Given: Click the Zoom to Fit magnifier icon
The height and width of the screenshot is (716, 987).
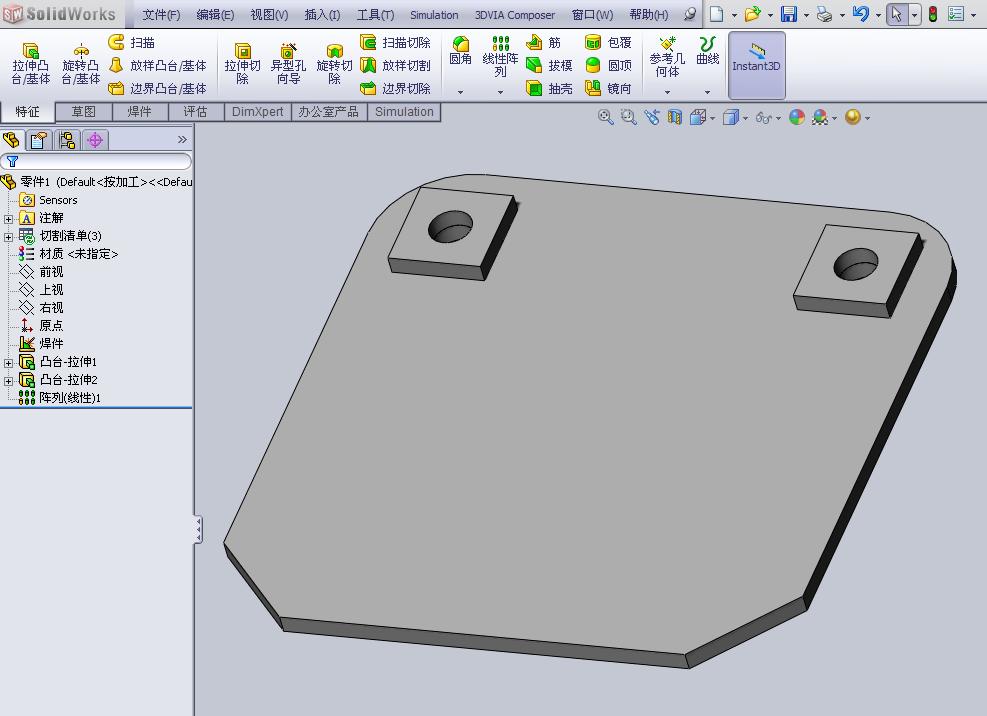Looking at the screenshot, I should 606,117.
